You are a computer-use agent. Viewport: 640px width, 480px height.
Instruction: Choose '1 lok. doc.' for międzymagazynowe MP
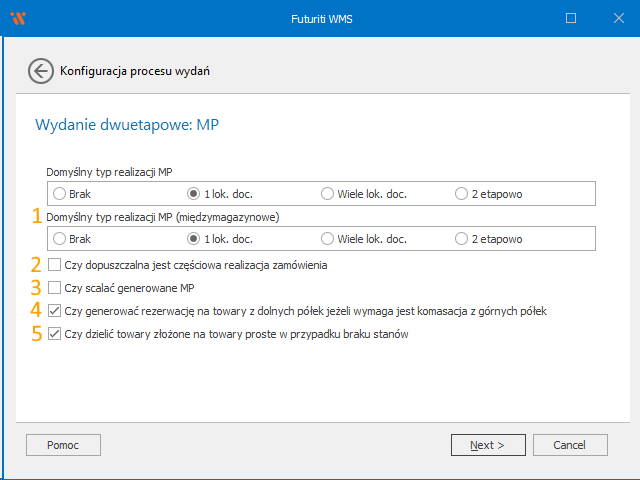tap(194, 239)
